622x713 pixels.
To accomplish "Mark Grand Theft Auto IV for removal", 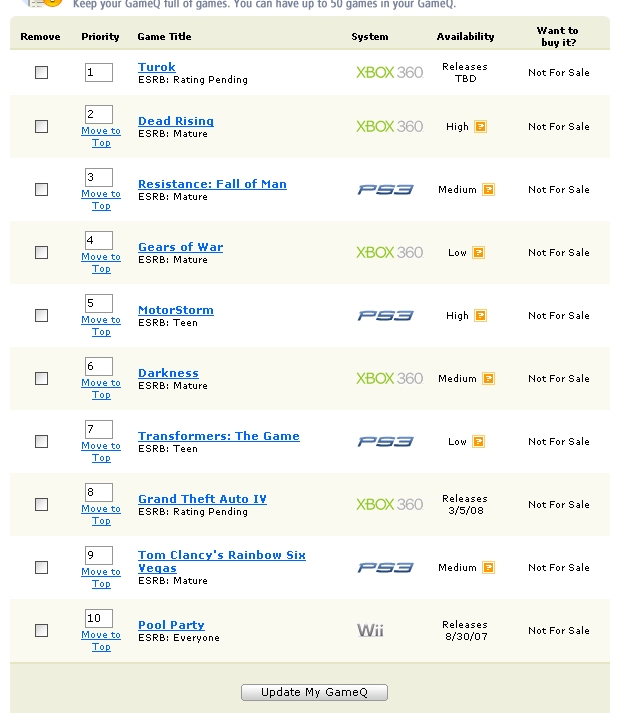I will pos(41,505).
